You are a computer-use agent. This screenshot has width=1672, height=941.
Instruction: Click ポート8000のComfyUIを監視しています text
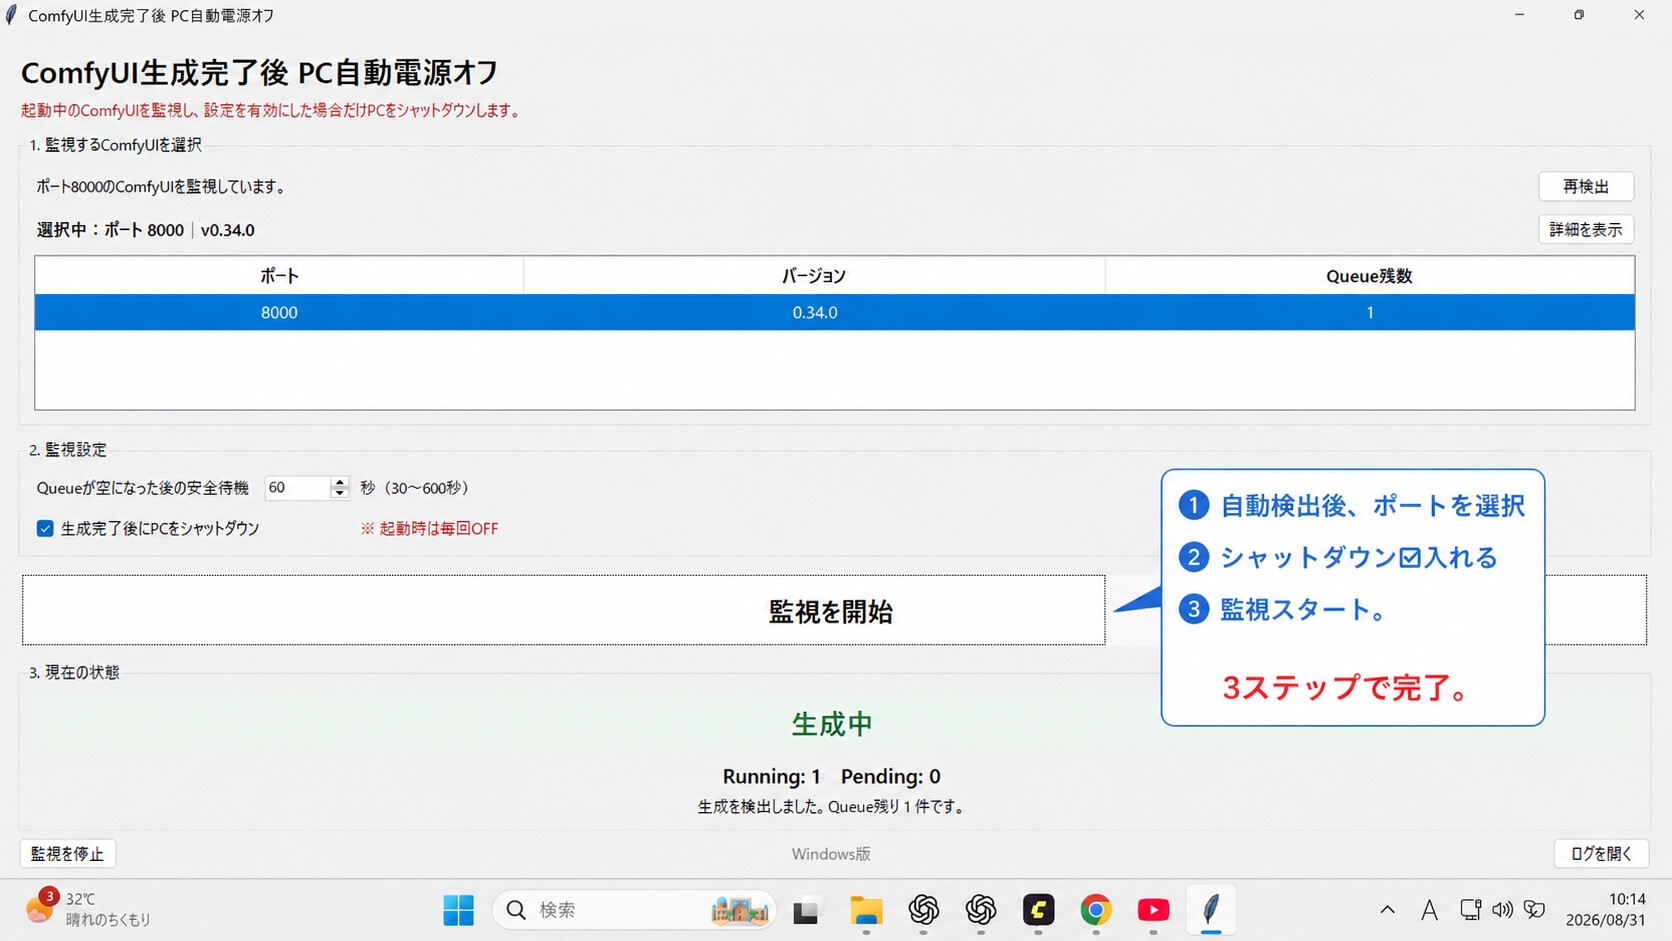[x=162, y=186]
